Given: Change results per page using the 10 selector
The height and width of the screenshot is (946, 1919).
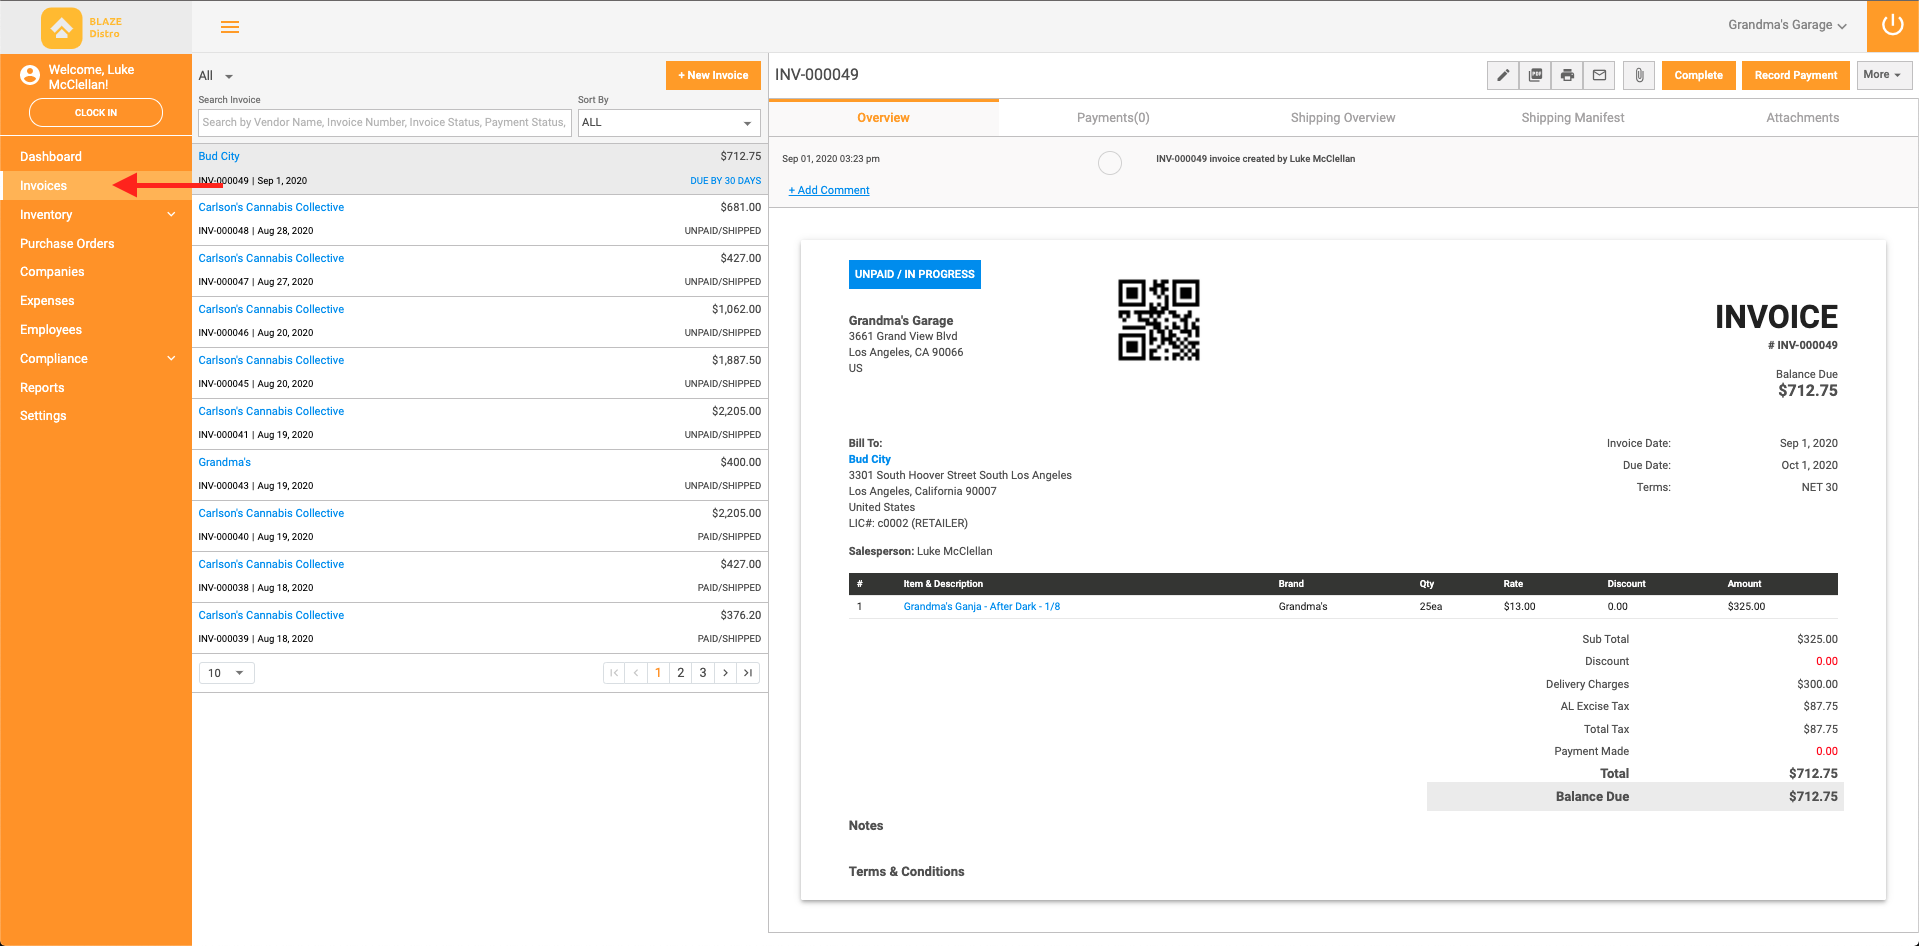Looking at the screenshot, I should click(226, 672).
